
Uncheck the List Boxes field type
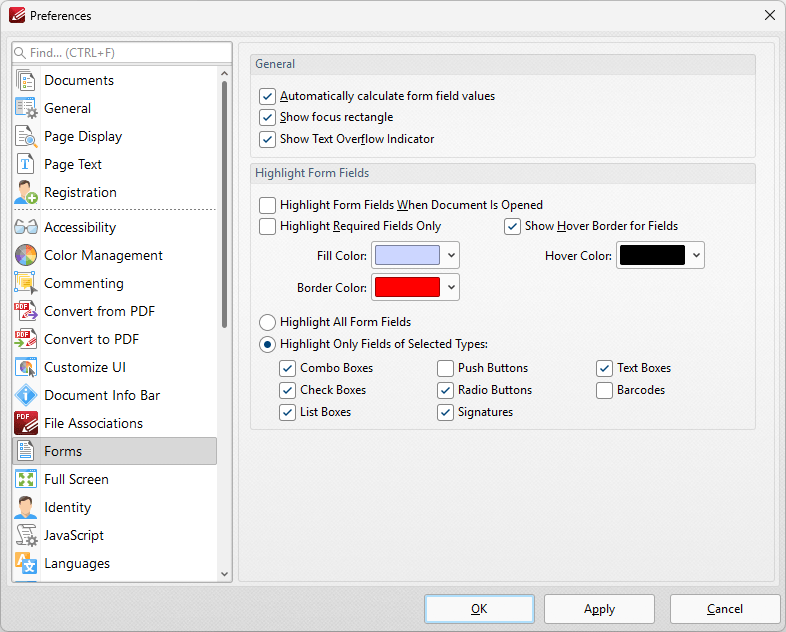tap(287, 412)
